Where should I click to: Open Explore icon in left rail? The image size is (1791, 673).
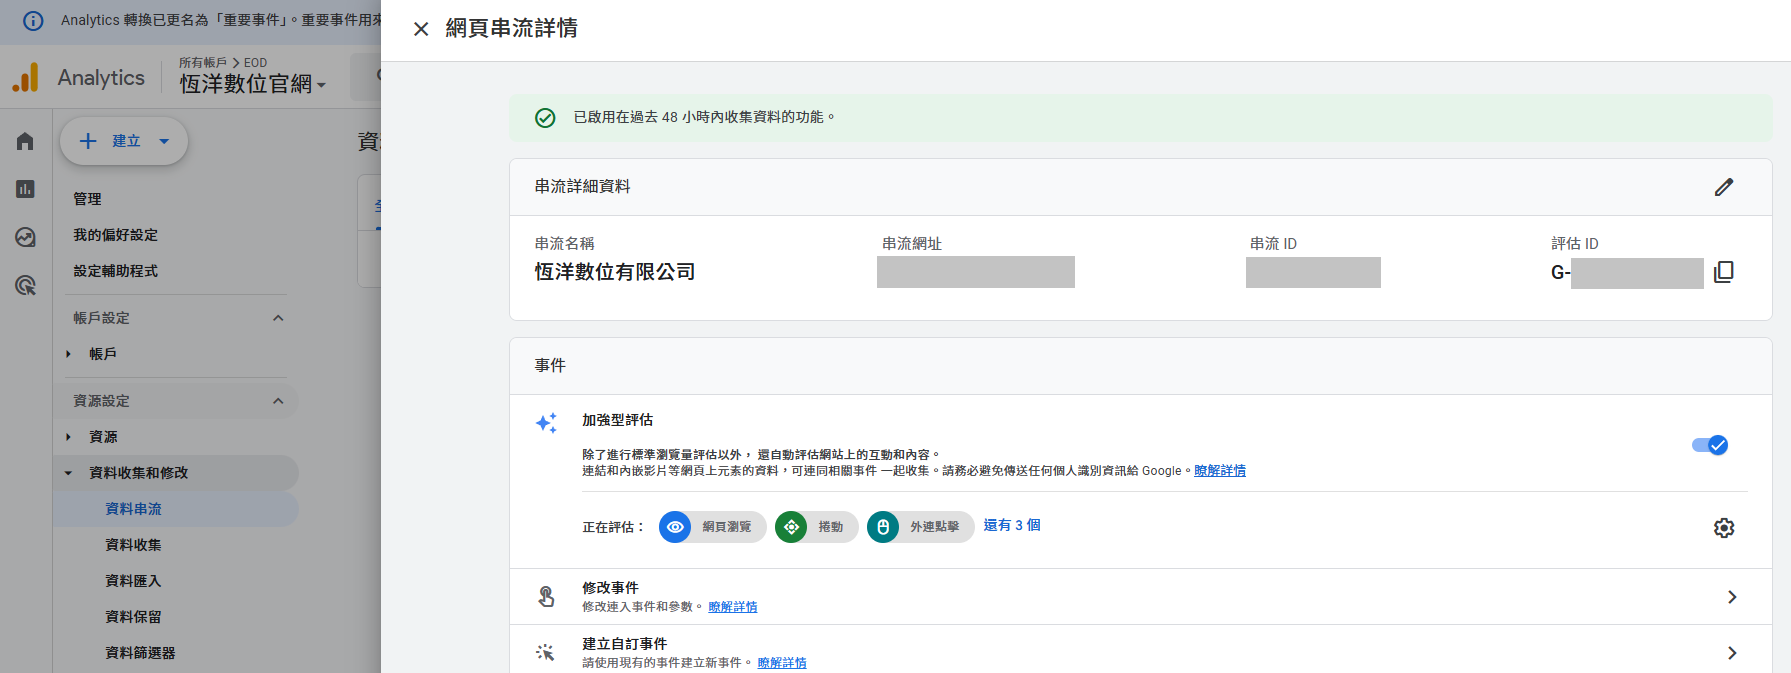point(25,237)
